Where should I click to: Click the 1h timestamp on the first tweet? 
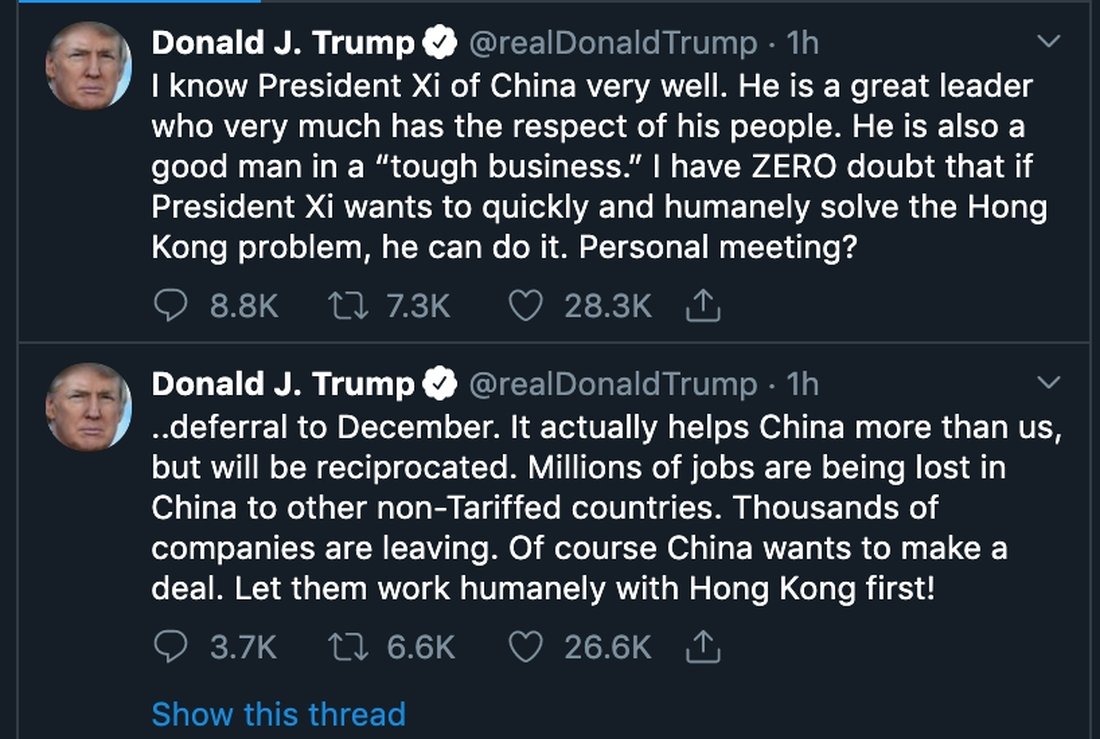[x=803, y=43]
